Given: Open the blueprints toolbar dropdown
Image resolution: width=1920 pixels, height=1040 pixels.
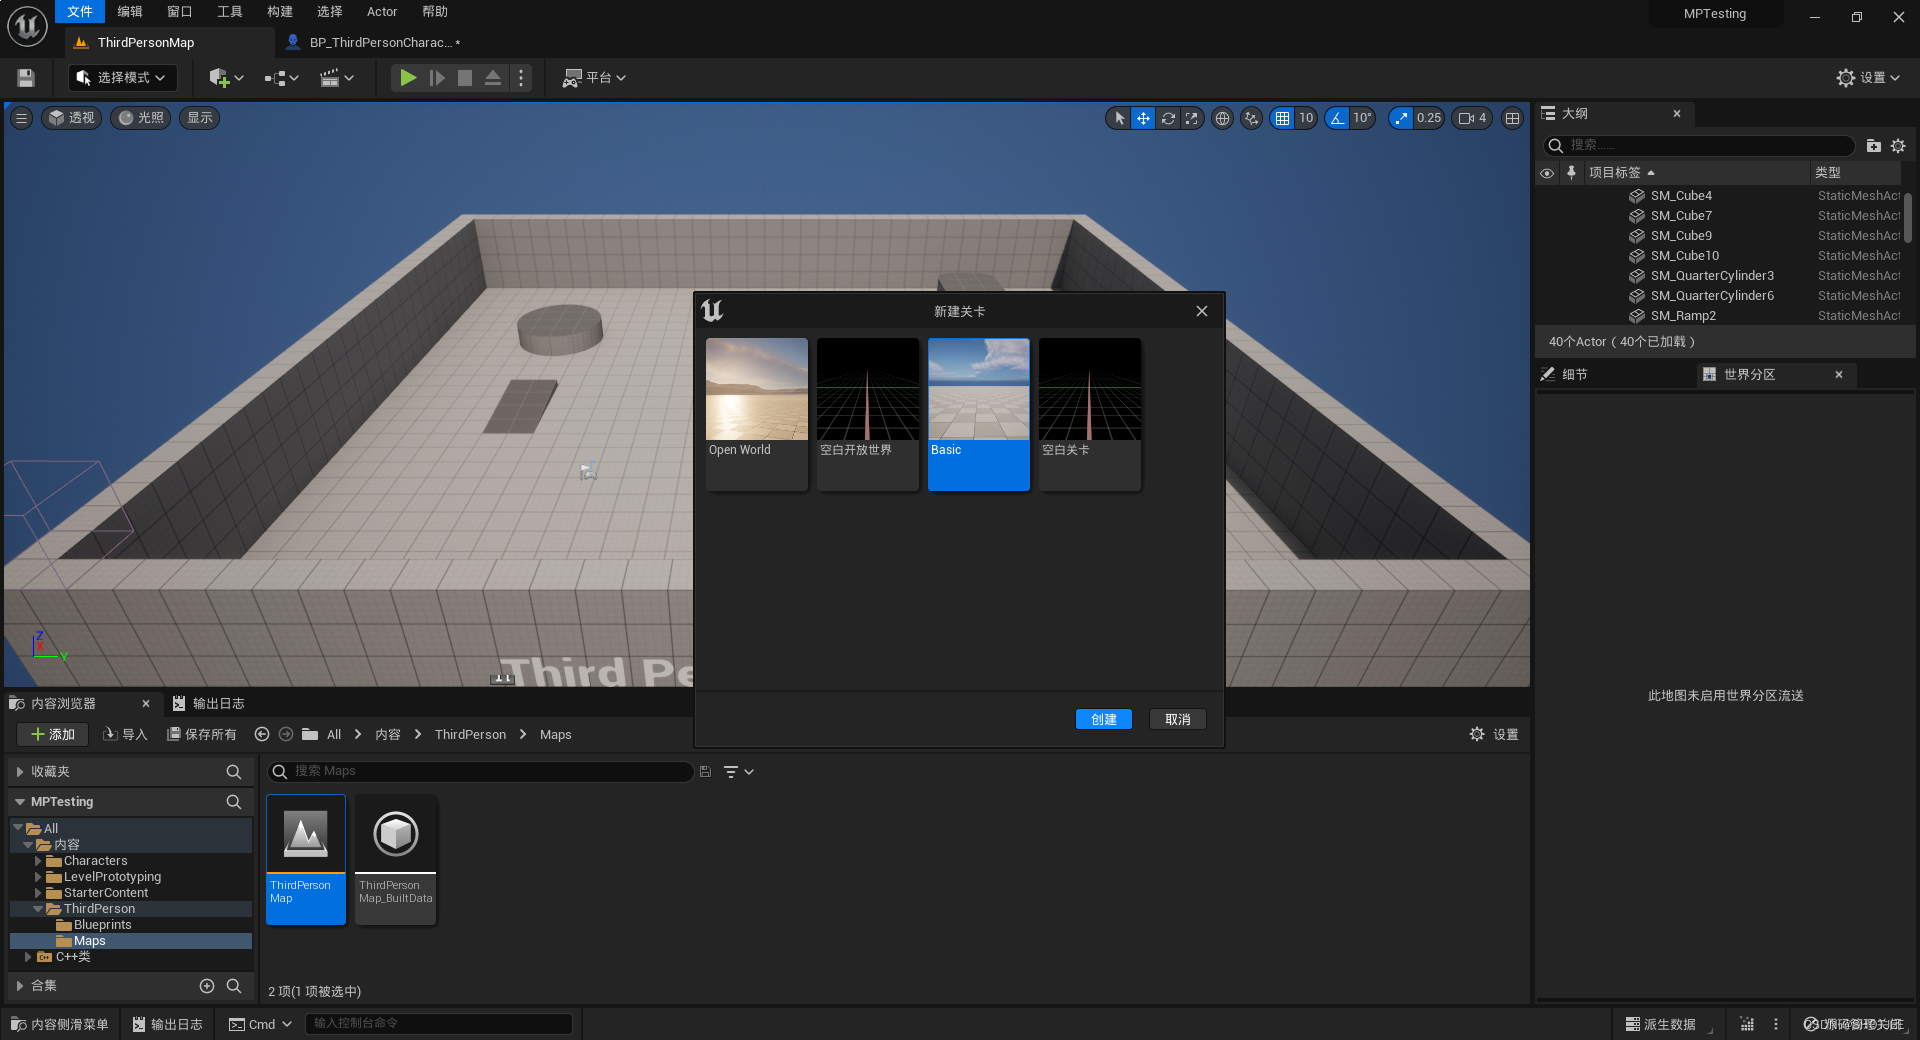Looking at the screenshot, I should 282,78.
